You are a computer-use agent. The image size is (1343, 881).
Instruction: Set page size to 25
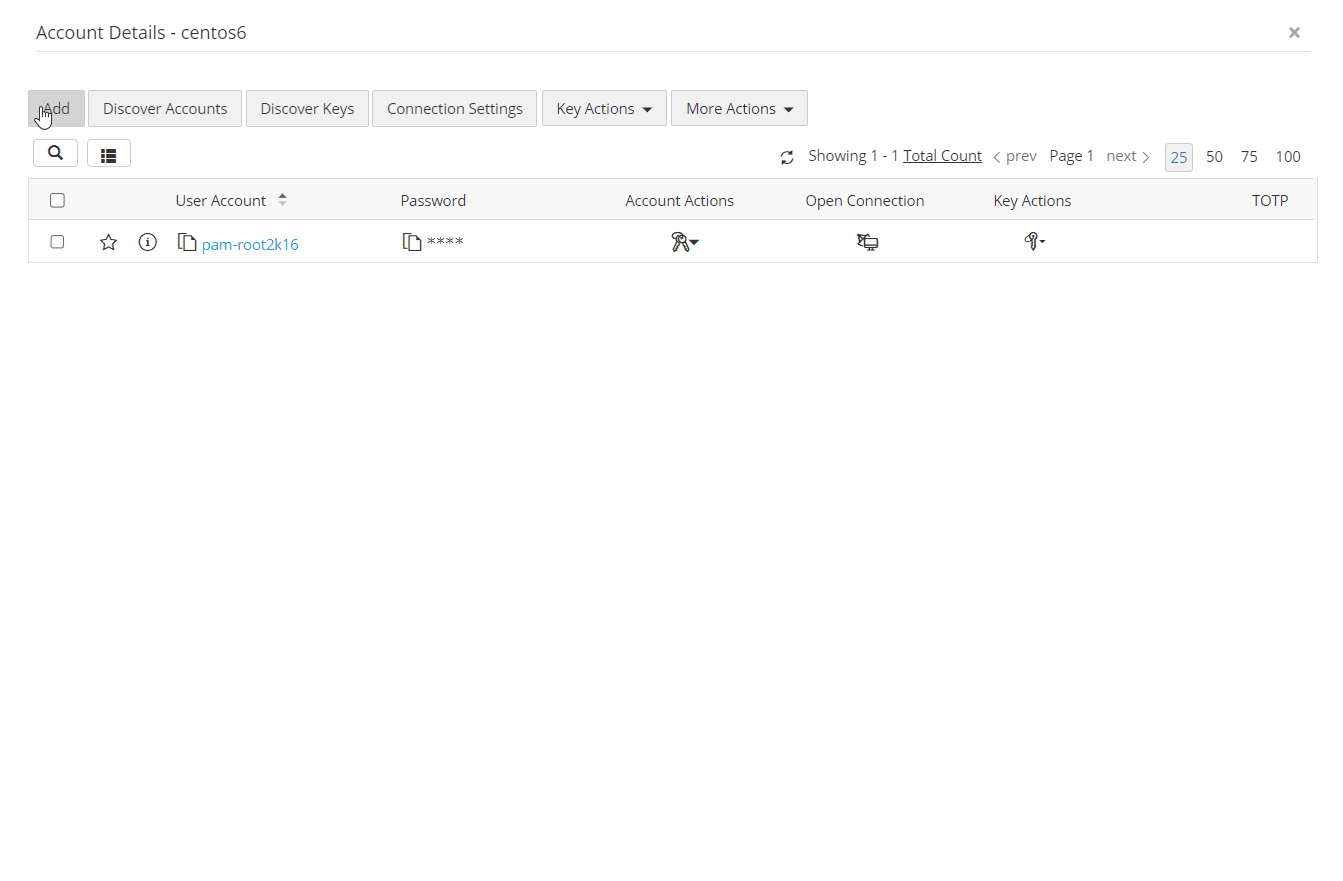coord(1179,157)
